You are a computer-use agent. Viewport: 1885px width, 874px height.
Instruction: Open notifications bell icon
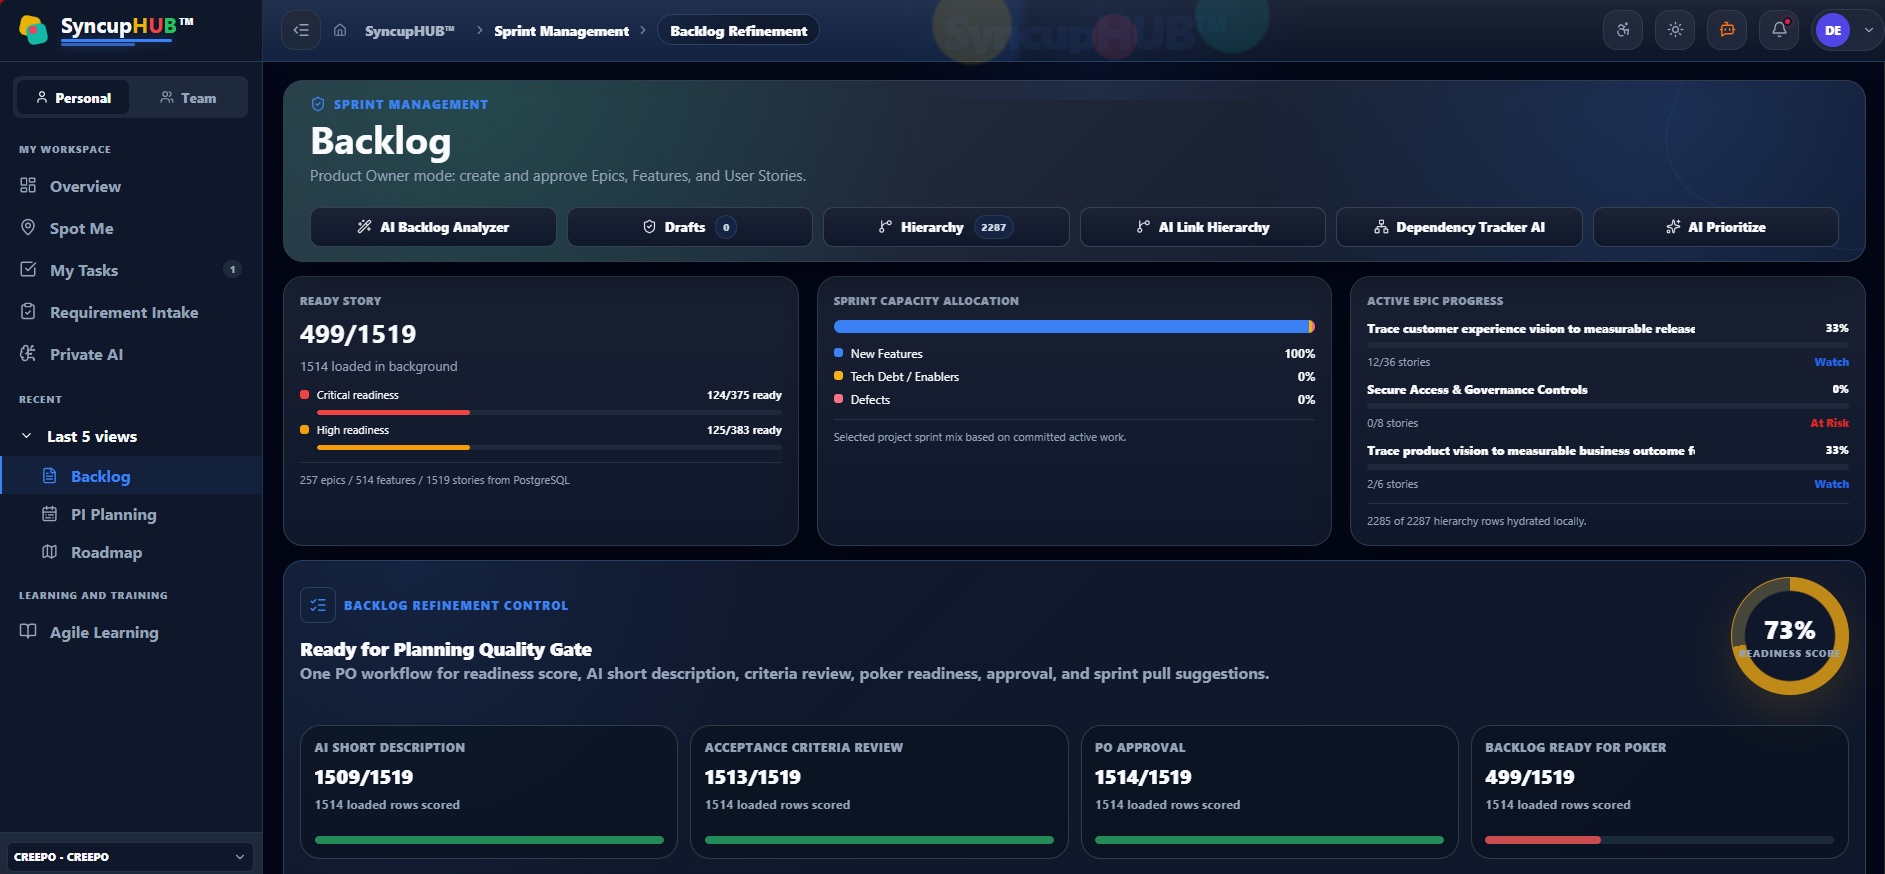point(1779,30)
